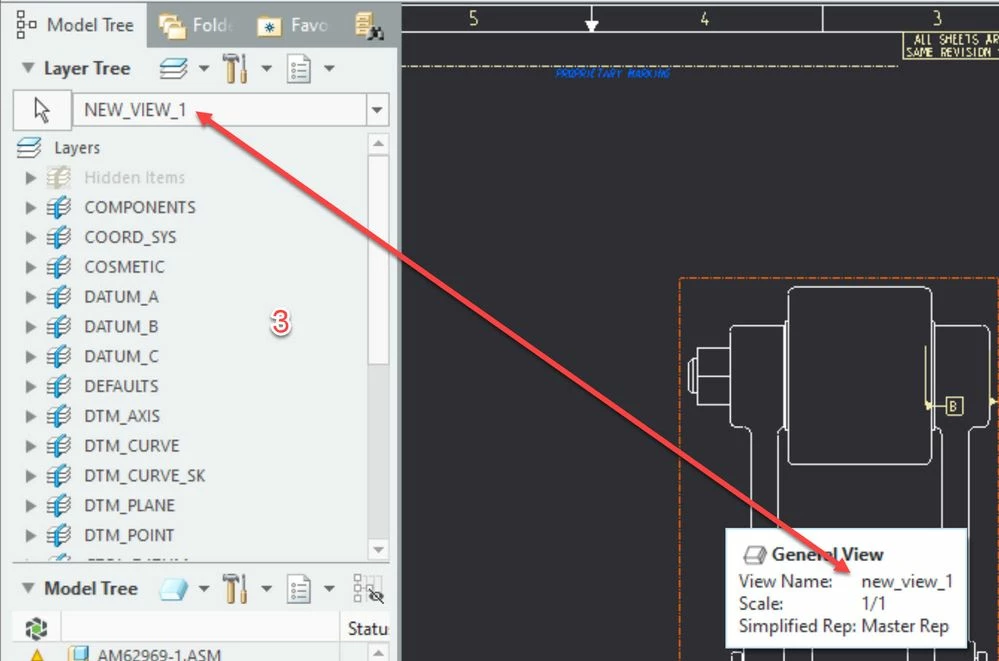Expand the DATUM_B layer
The height and width of the screenshot is (661, 999).
(x=31, y=327)
